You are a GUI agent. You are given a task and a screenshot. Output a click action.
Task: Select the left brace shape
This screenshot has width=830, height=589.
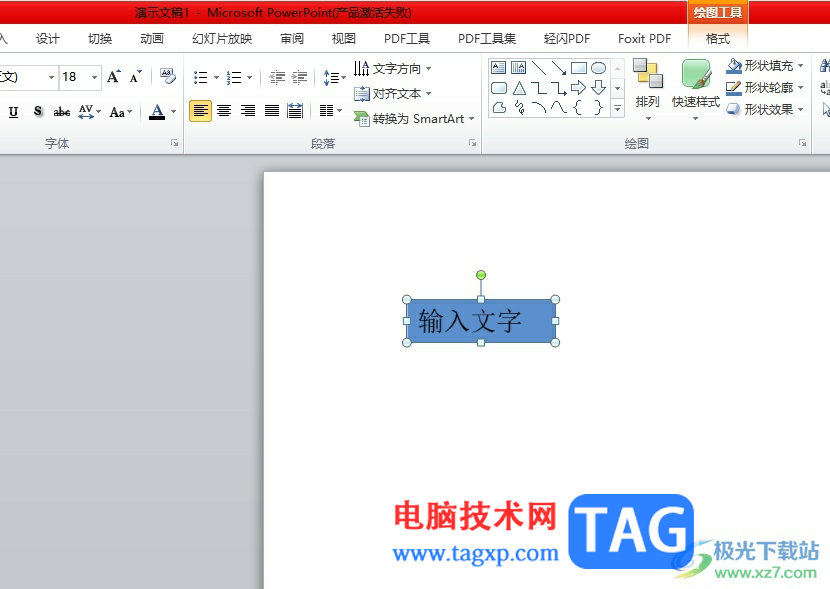pos(578,107)
